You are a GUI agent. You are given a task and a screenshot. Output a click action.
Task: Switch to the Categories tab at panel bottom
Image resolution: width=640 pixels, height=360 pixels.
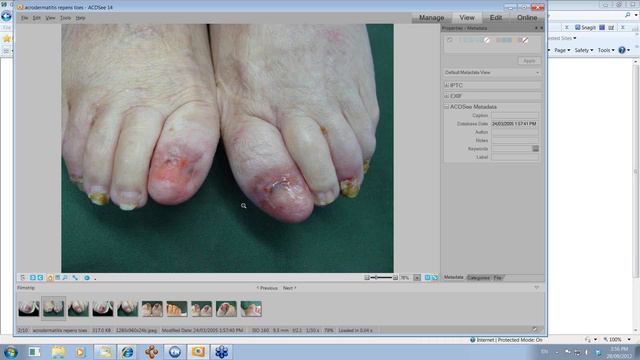tap(478, 278)
